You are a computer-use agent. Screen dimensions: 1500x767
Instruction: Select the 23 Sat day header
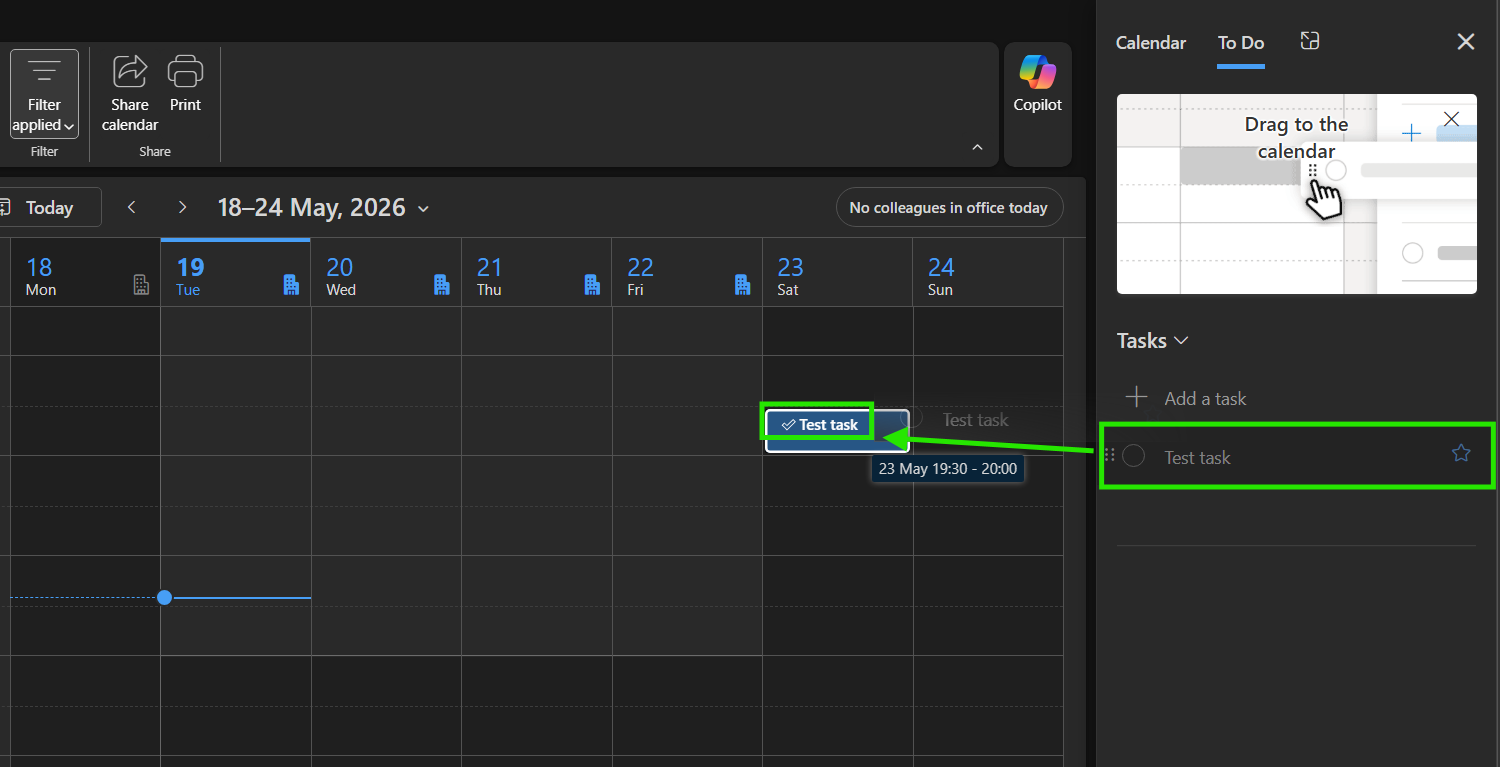tap(838, 273)
